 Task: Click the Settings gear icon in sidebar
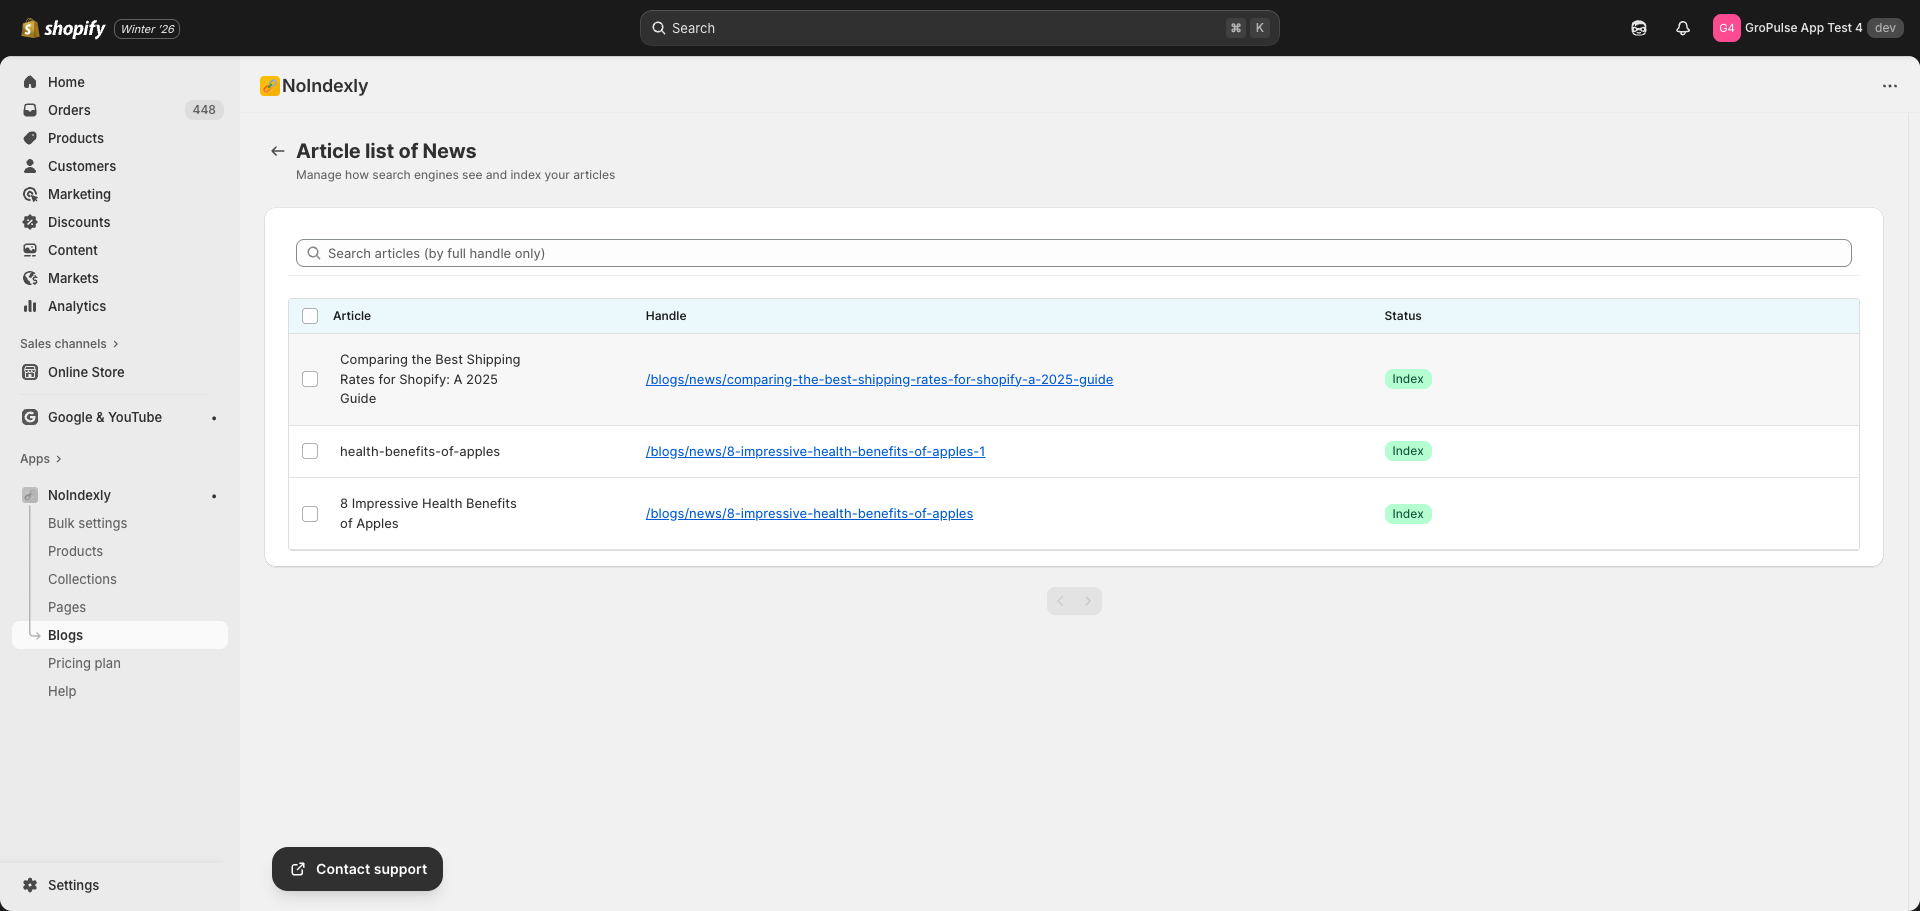(30, 885)
